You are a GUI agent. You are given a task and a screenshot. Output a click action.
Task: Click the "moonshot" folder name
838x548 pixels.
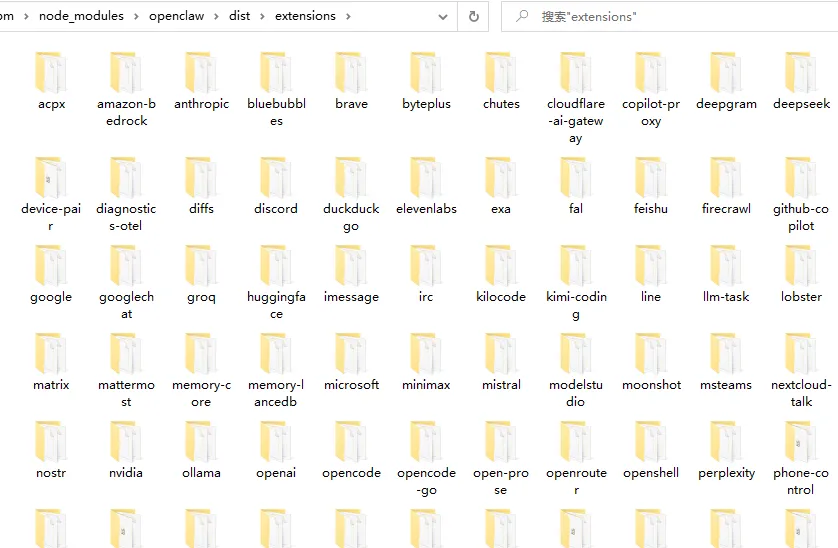coord(651,385)
